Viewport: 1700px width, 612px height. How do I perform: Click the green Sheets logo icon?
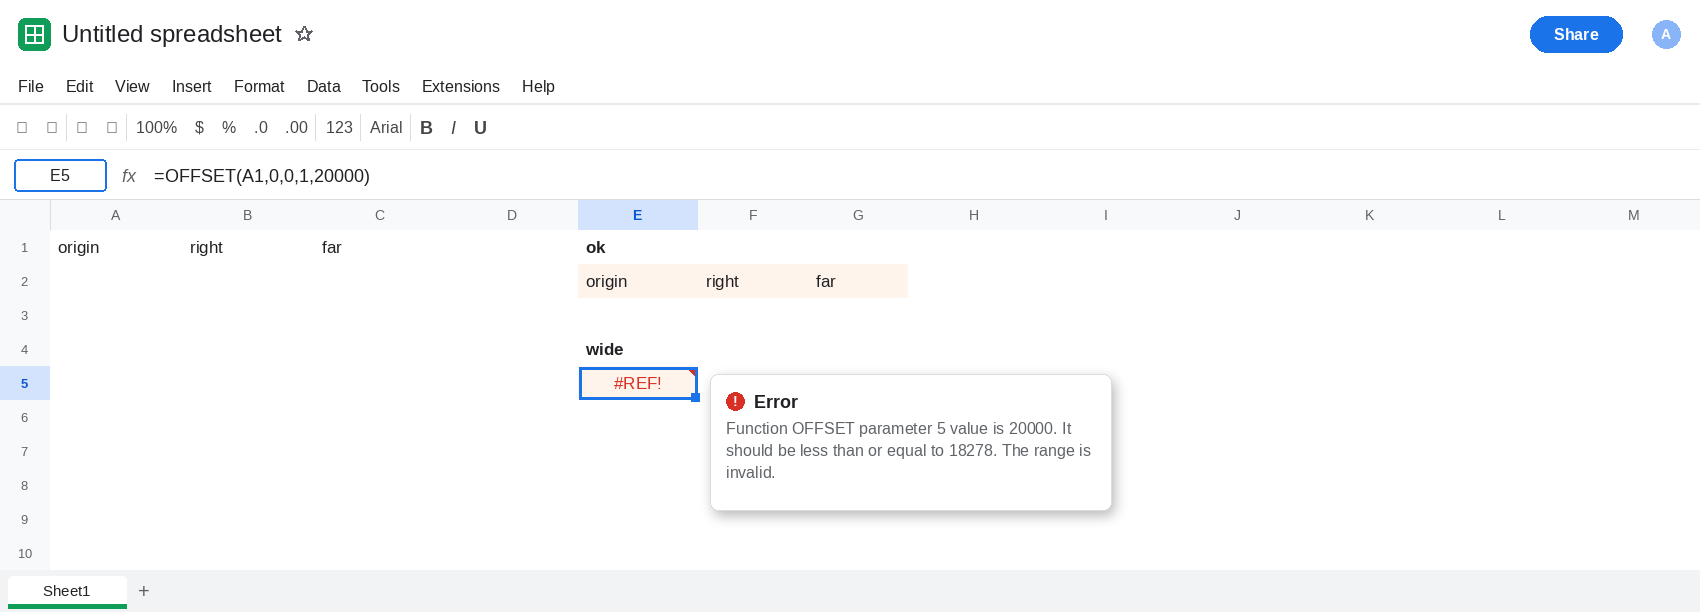tap(34, 34)
